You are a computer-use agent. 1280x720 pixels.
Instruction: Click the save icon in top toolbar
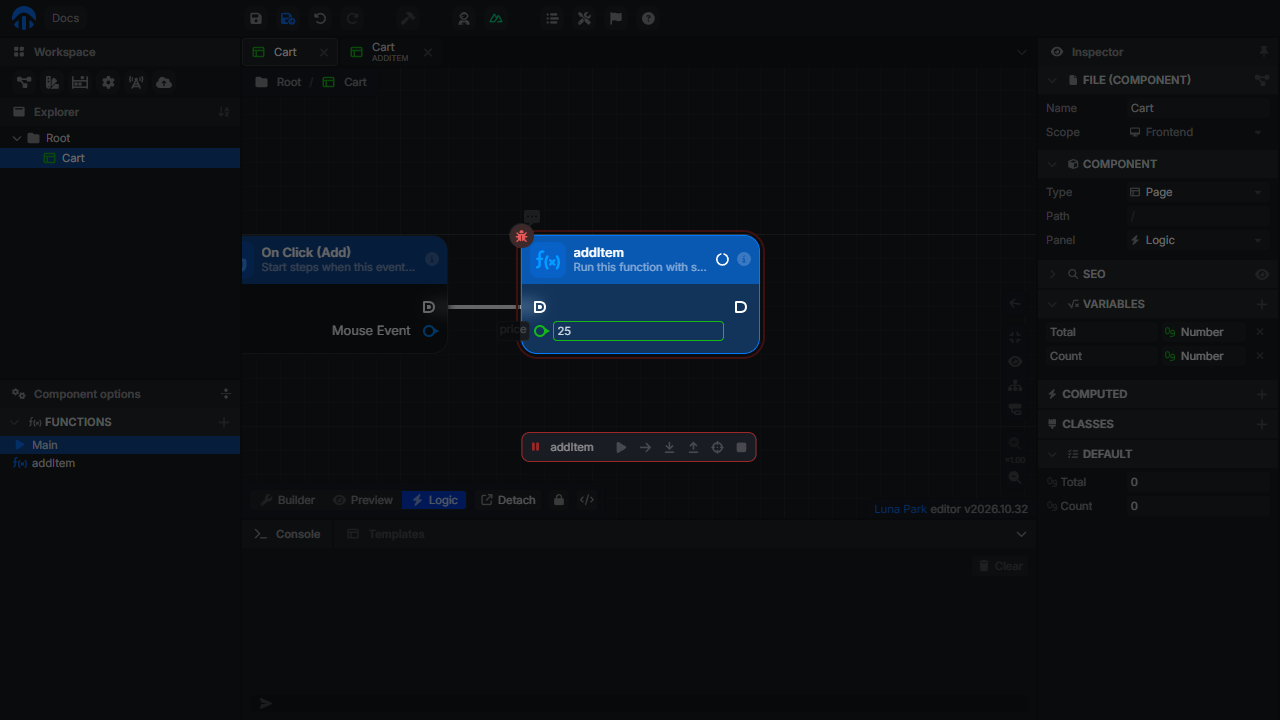[x=256, y=18]
